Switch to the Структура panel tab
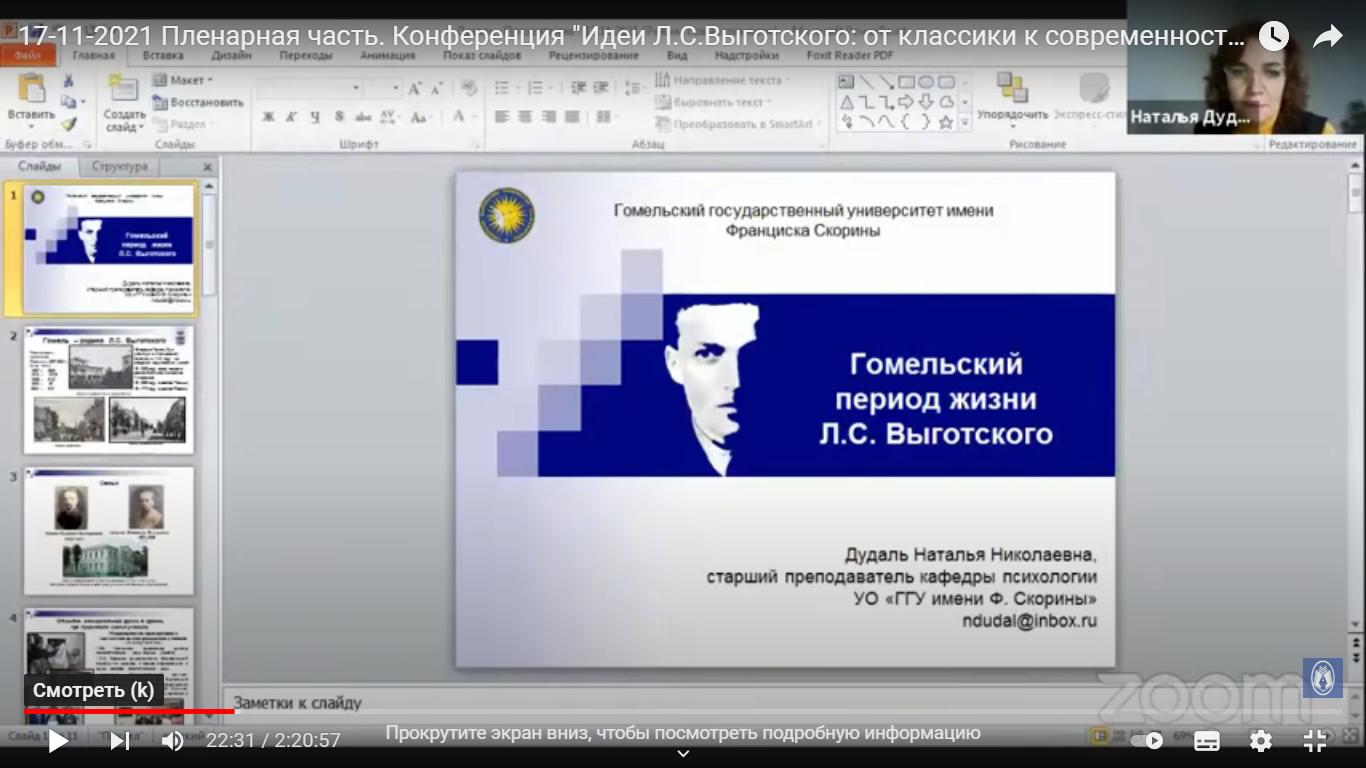The width and height of the screenshot is (1366, 768). [120, 166]
